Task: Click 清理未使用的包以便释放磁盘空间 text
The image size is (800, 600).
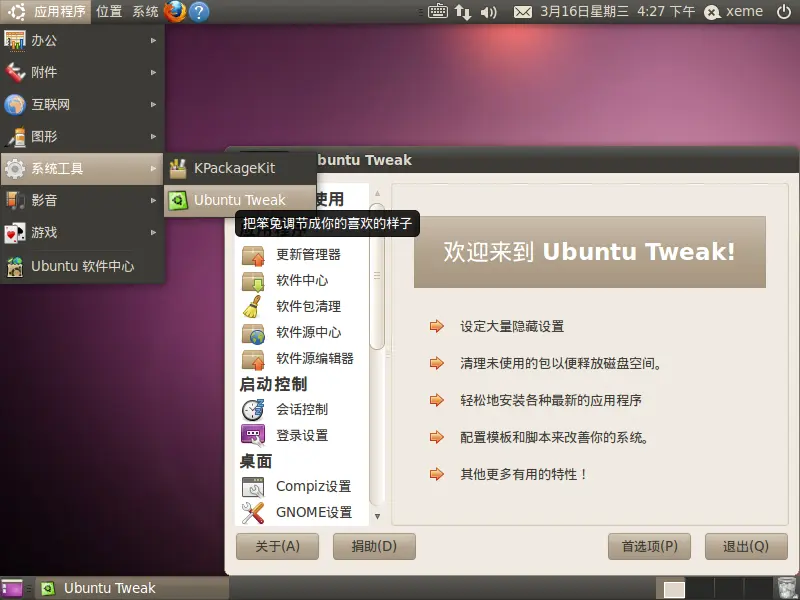Action: pos(561,363)
